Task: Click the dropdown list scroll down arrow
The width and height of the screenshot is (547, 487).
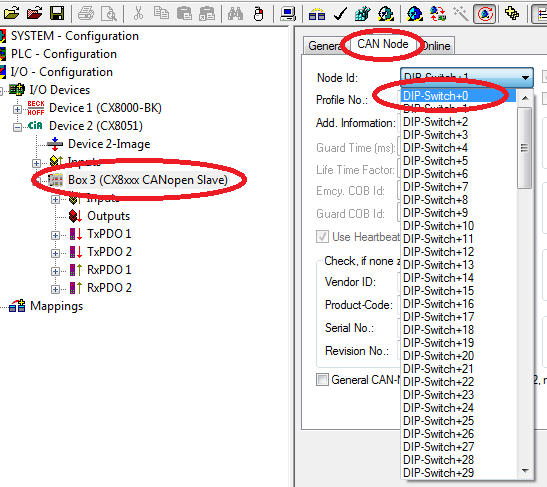Action: (x=524, y=471)
